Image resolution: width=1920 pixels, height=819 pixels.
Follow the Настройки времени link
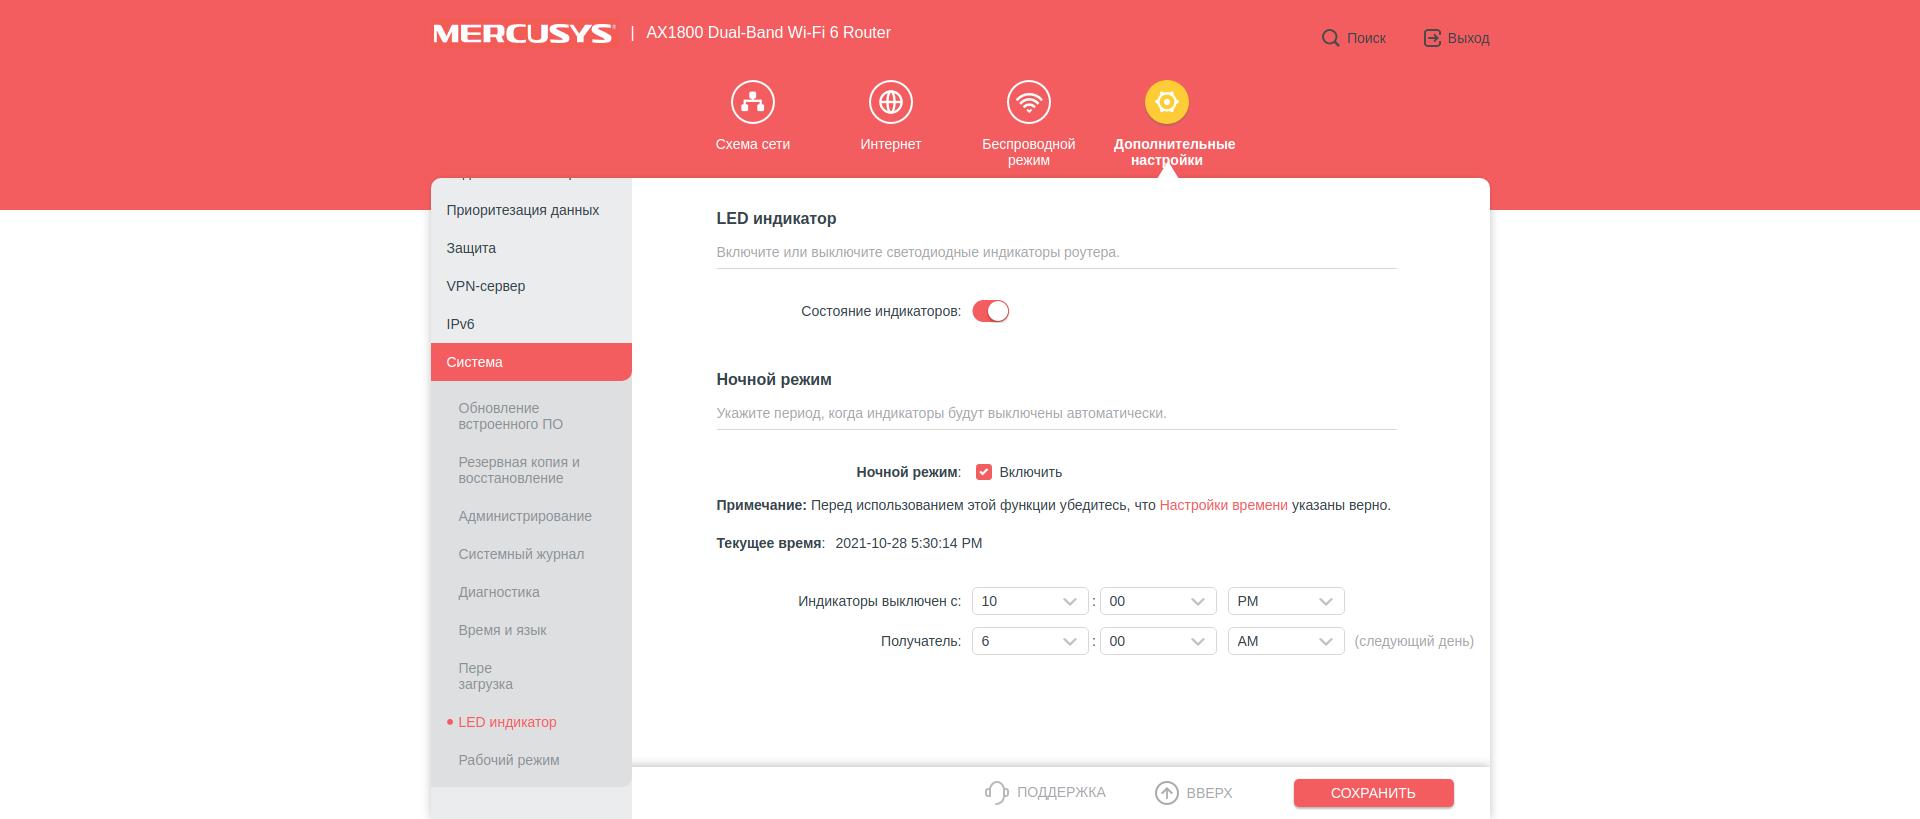pyautogui.click(x=1223, y=505)
